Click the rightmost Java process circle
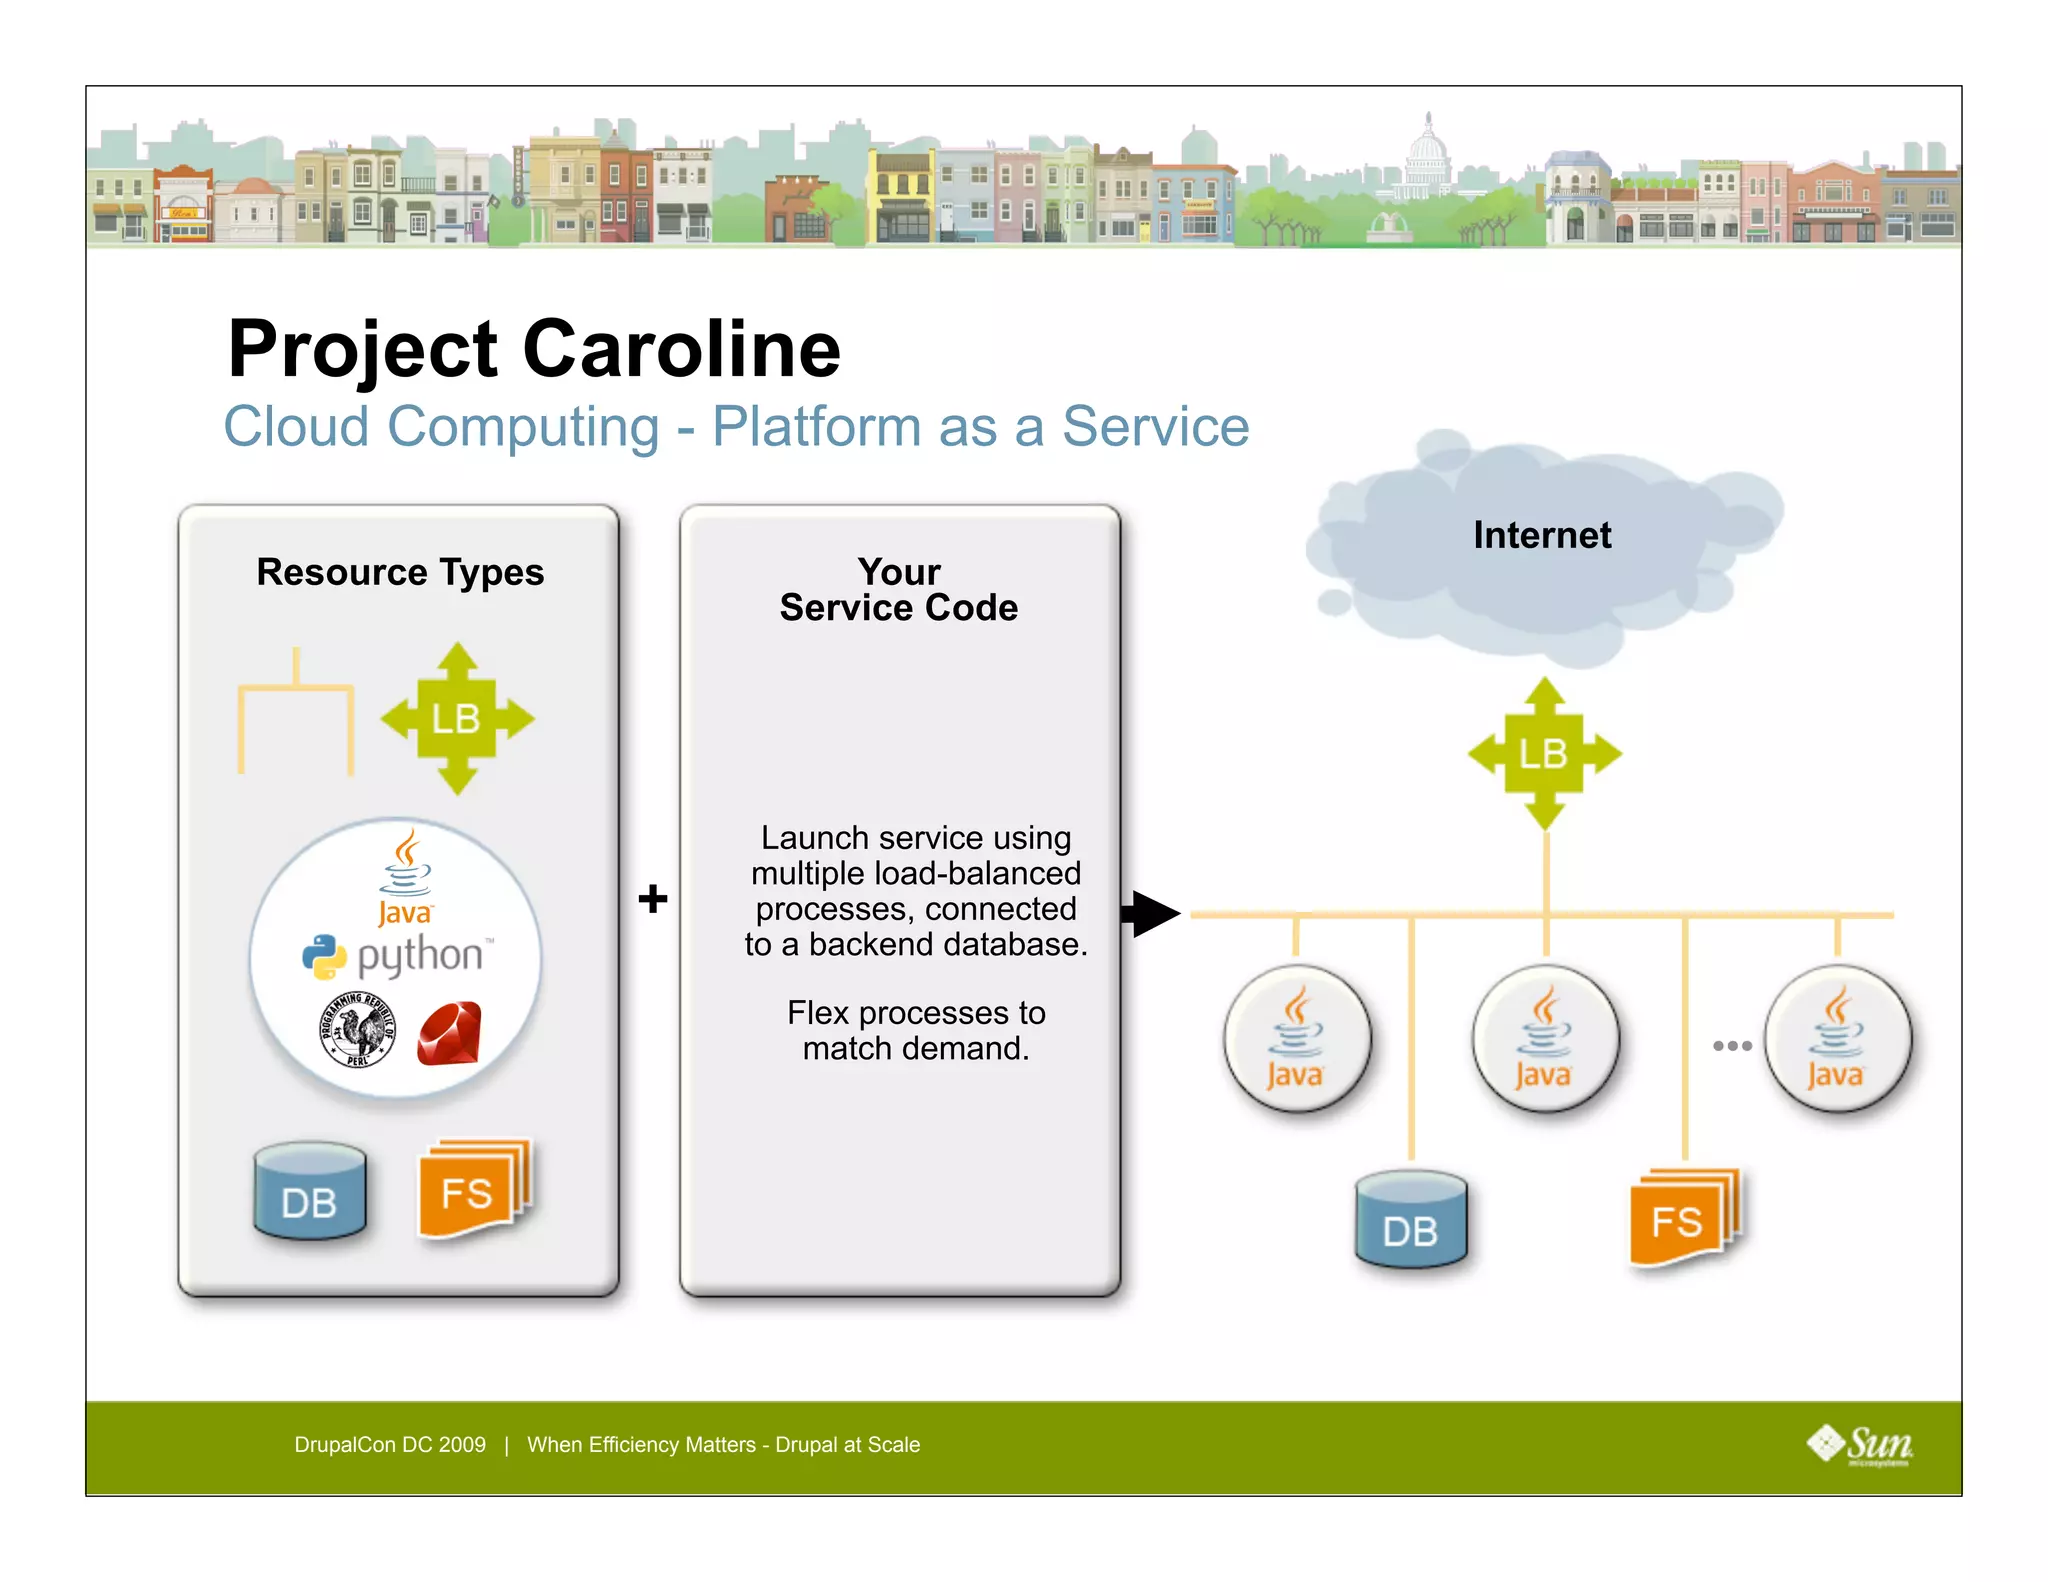2048x1582 pixels. [1837, 1039]
